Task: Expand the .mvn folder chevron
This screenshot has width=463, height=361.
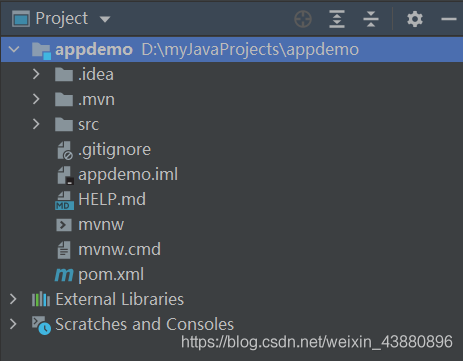Action: point(36,99)
